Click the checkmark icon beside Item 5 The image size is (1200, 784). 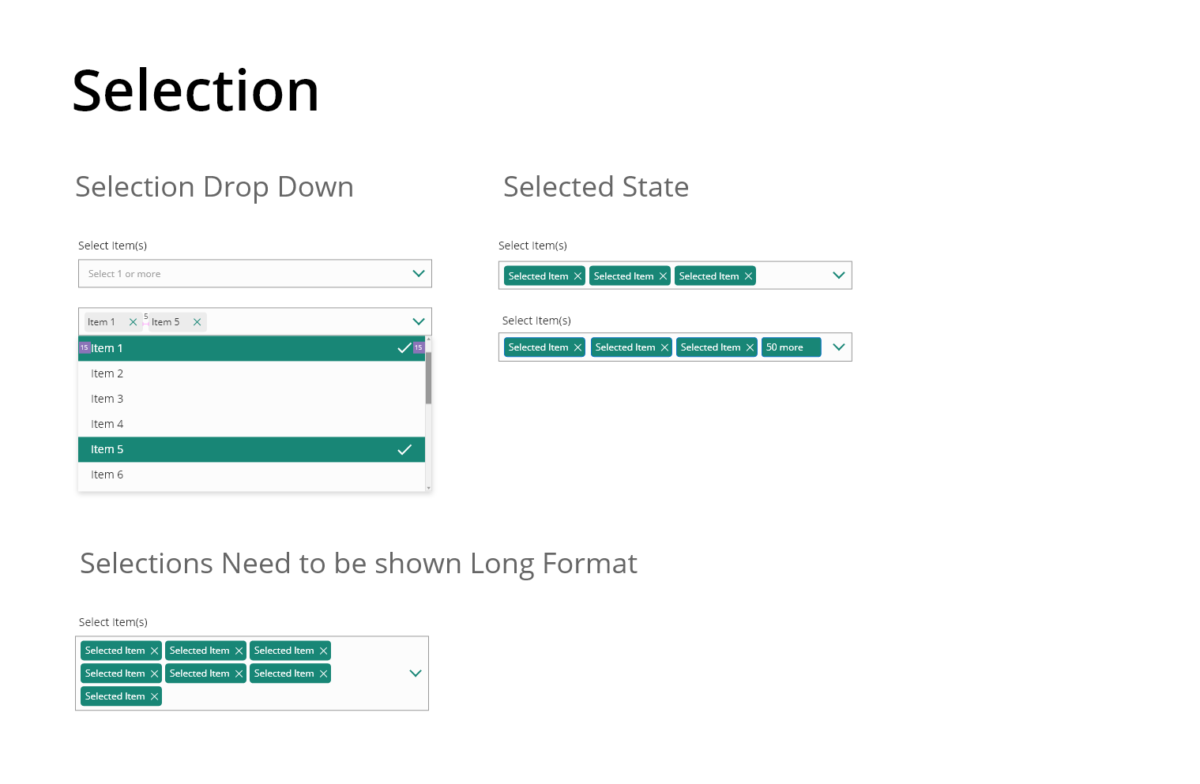[x=405, y=449]
